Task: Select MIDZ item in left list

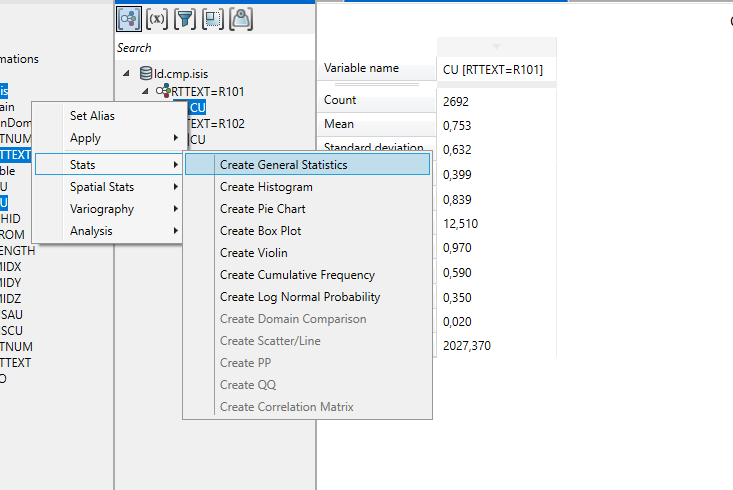Action: [10, 298]
